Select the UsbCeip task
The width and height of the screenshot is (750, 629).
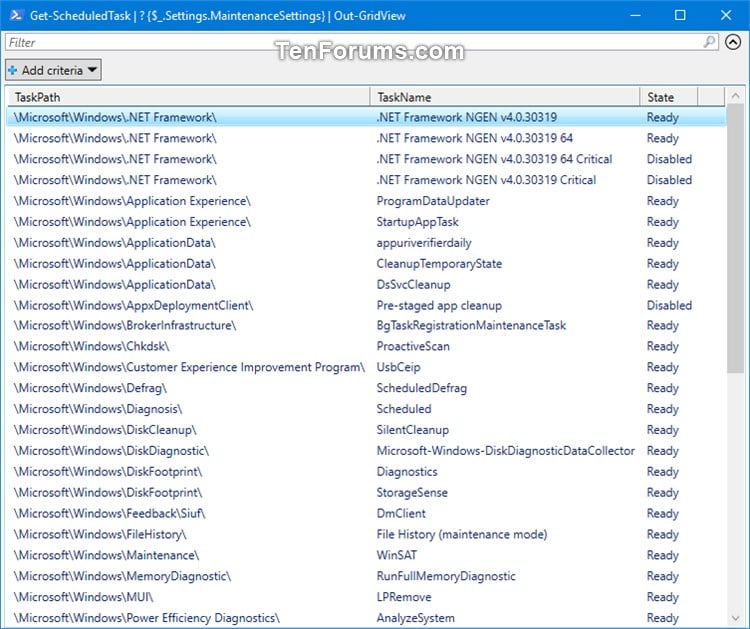click(366, 367)
